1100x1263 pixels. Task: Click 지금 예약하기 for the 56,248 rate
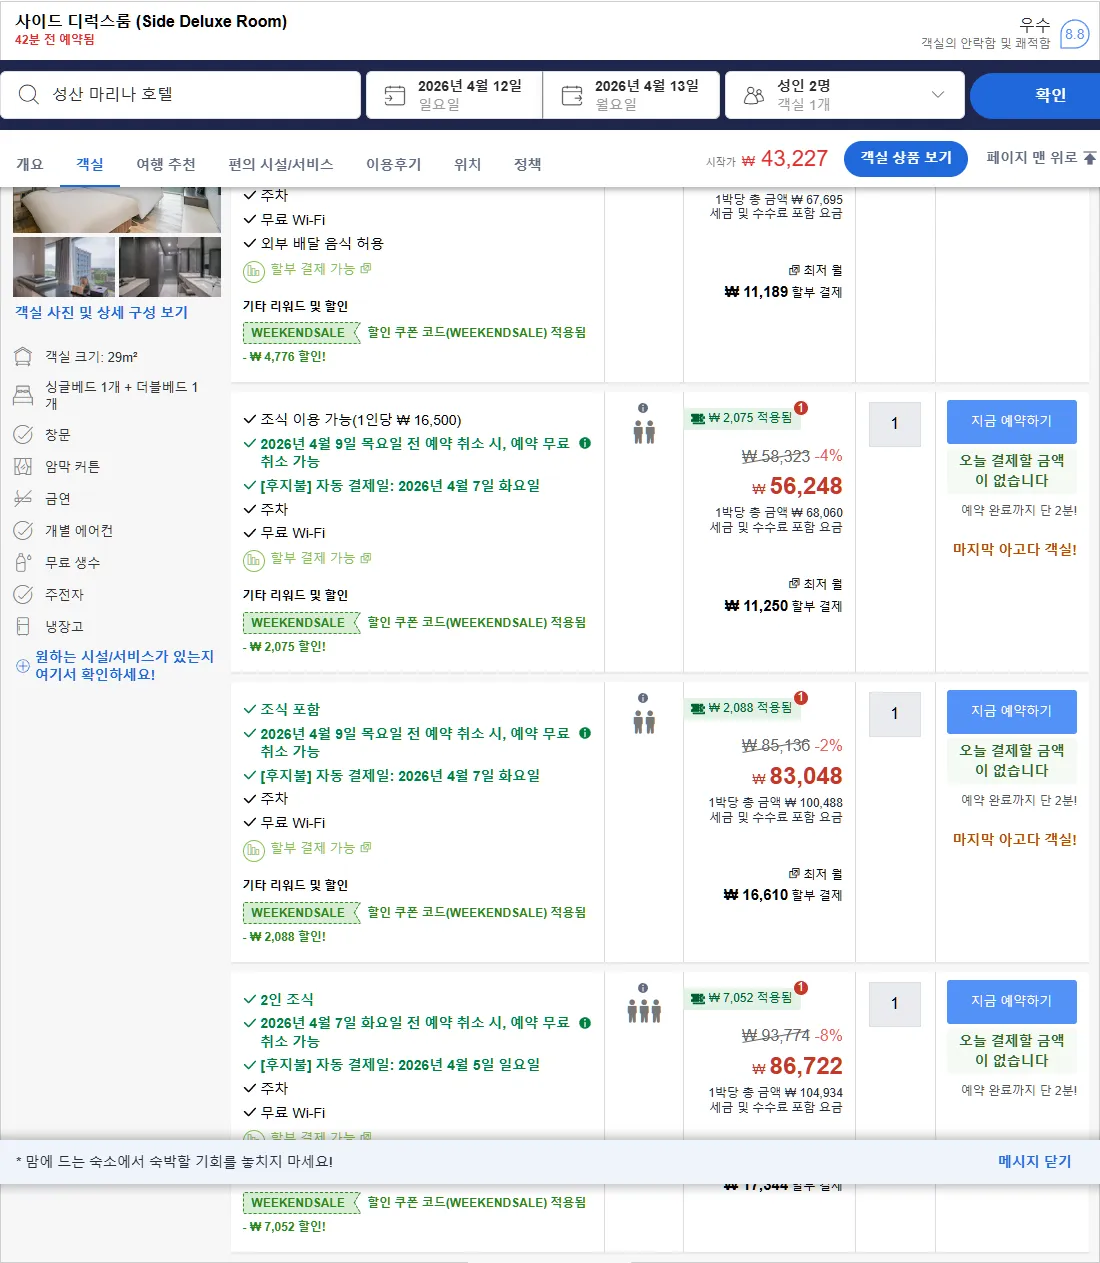click(x=1012, y=422)
